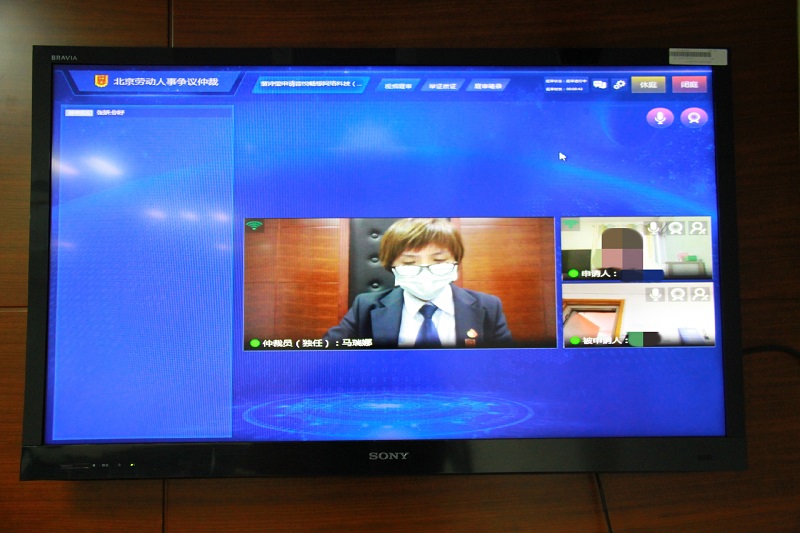Open the chat messages icon in top bar

click(x=600, y=85)
